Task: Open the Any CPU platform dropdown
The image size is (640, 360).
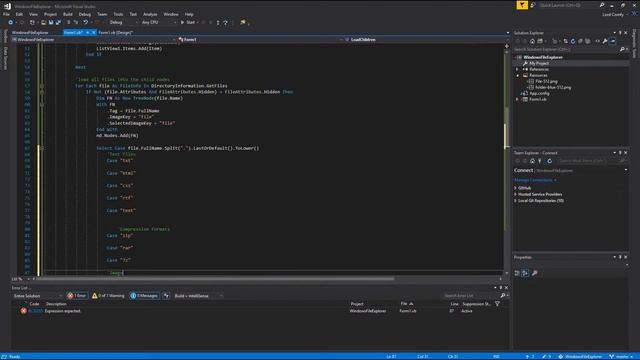Action: [158, 22]
